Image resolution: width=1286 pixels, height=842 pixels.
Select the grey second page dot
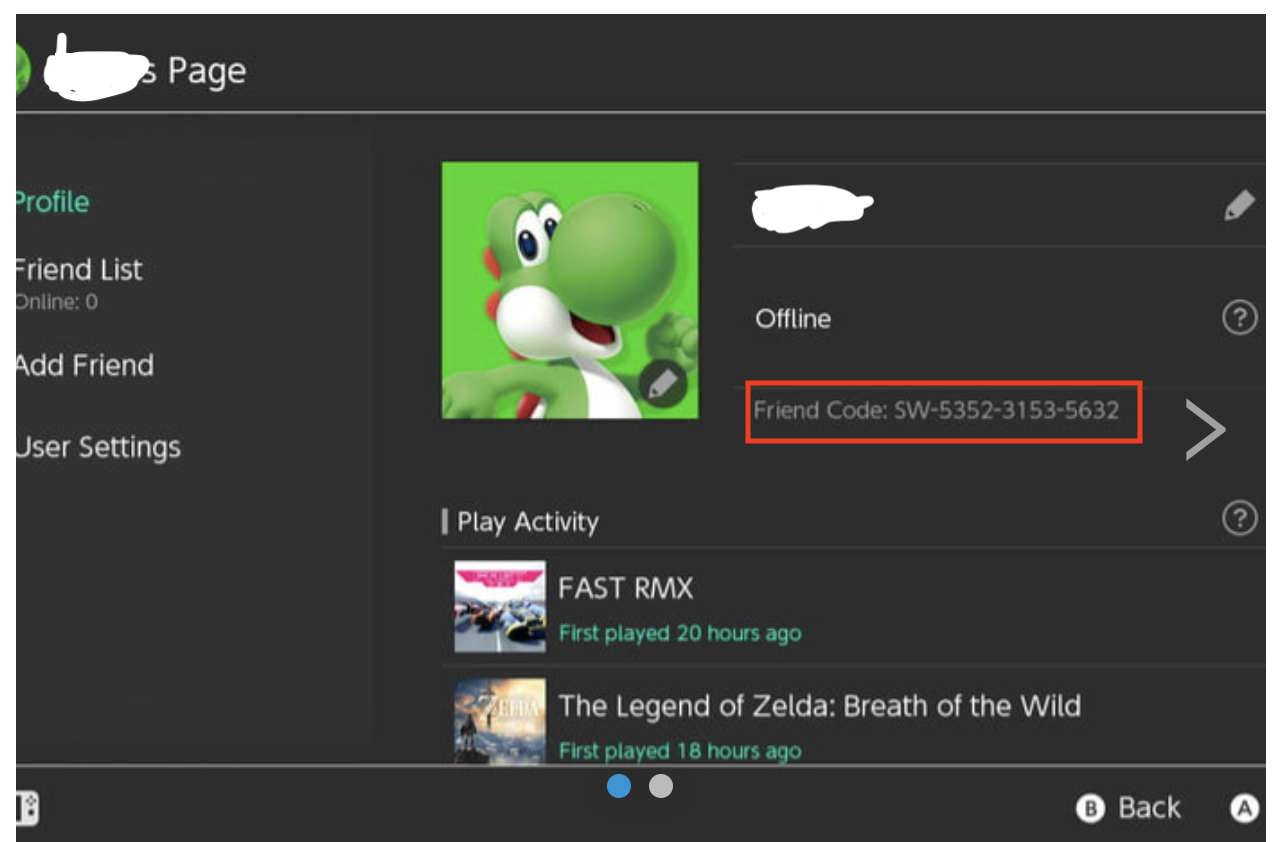(661, 787)
